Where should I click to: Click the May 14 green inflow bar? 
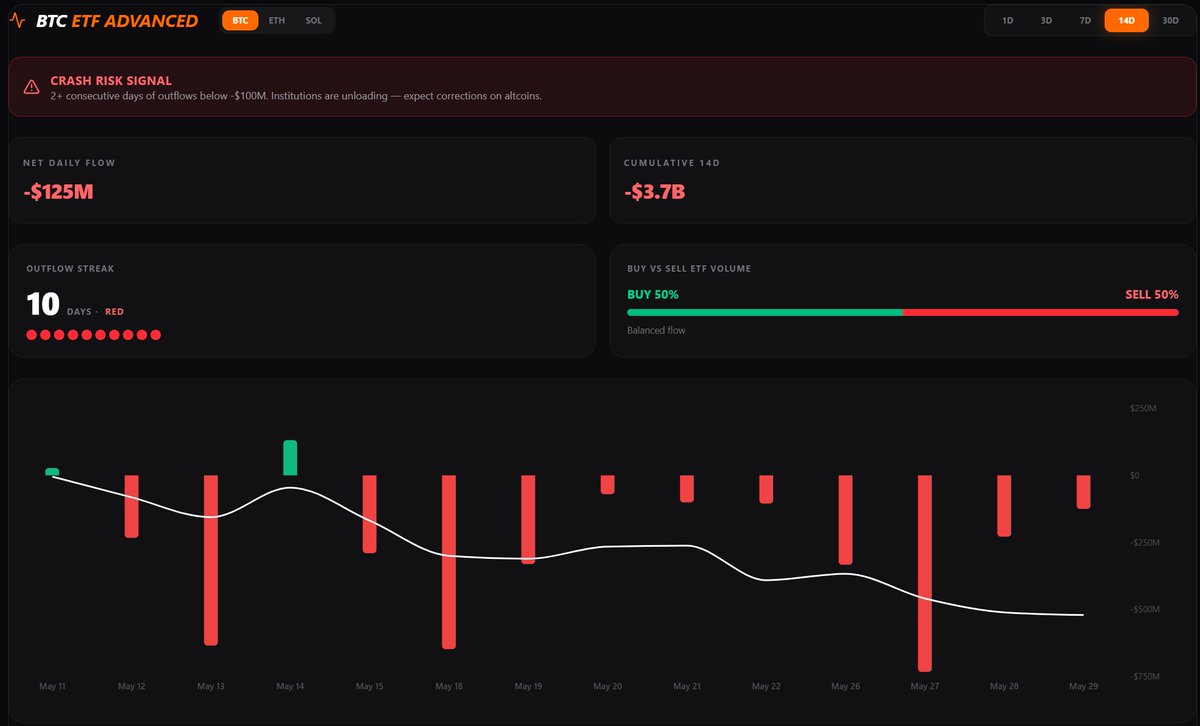click(290, 457)
